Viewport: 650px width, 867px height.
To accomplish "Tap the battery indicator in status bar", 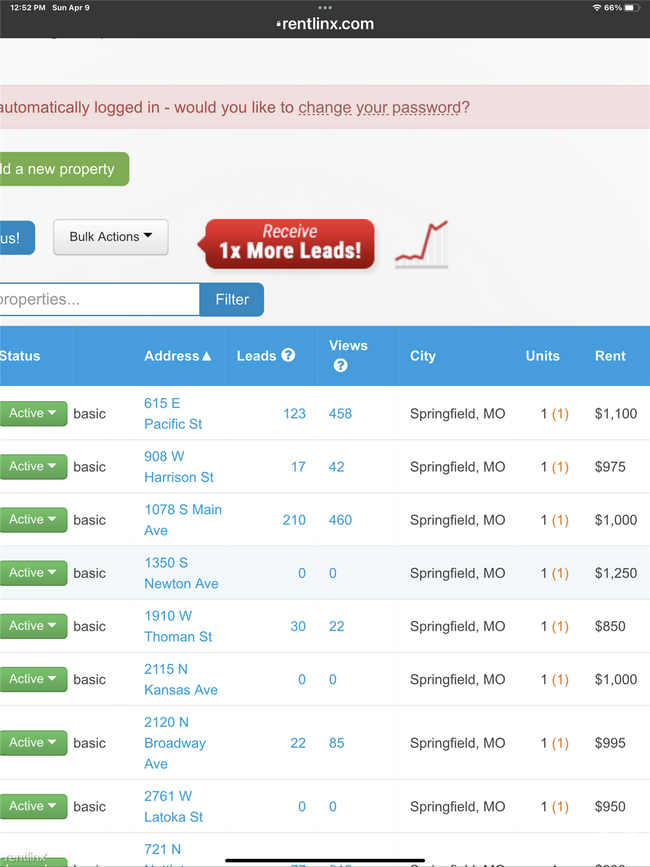I will pyautogui.click(x=631, y=7).
